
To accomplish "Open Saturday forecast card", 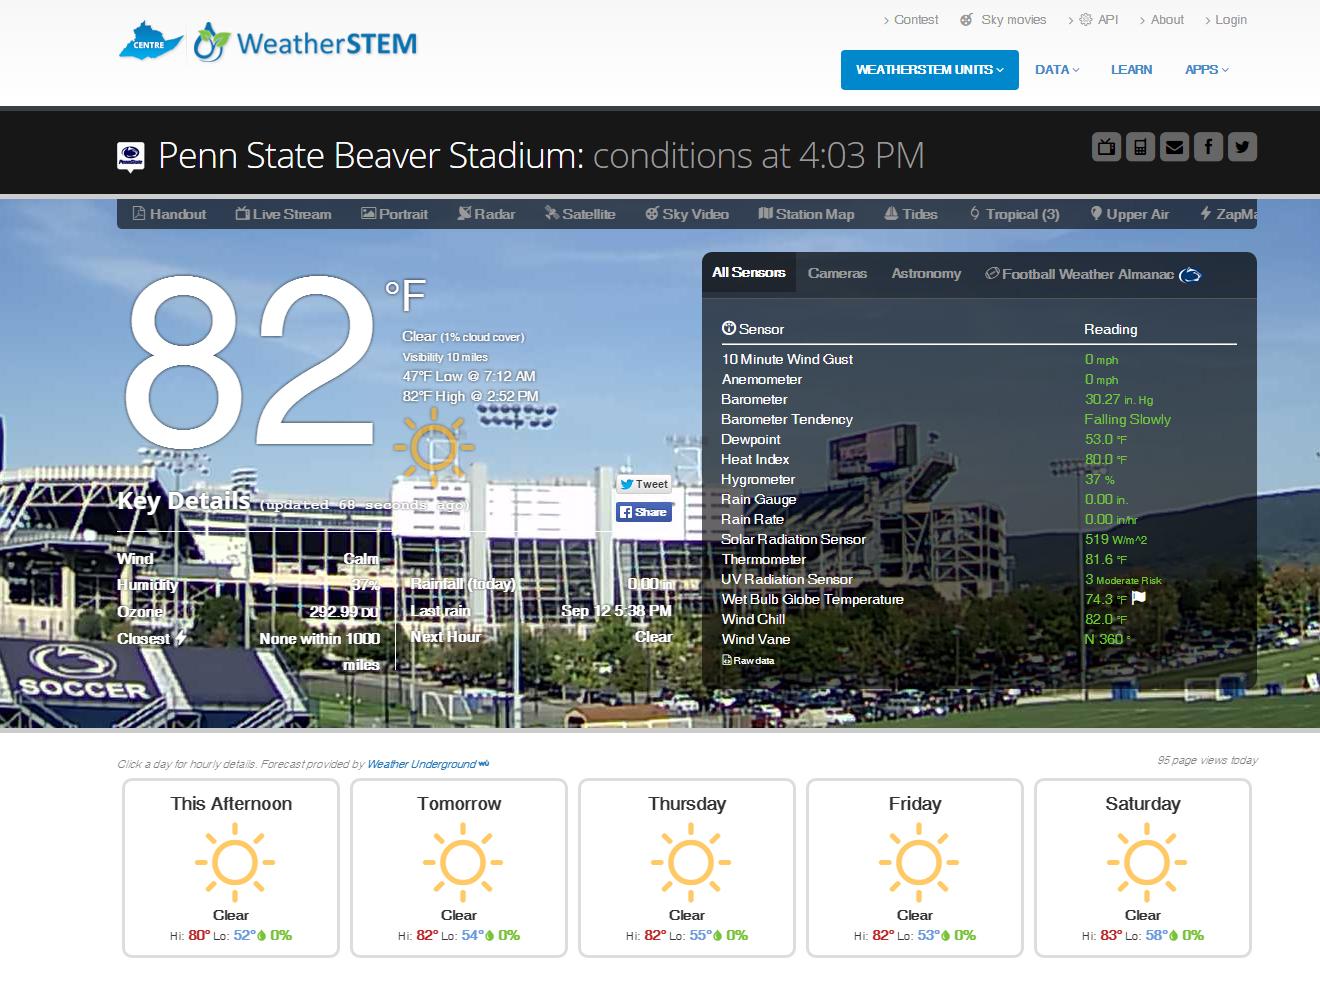I will 1143,868.
